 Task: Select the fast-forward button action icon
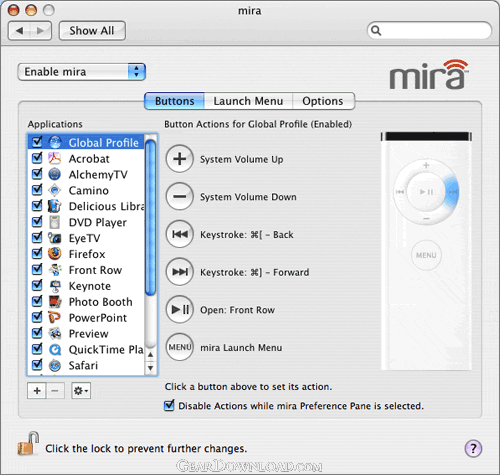[180, 272]
